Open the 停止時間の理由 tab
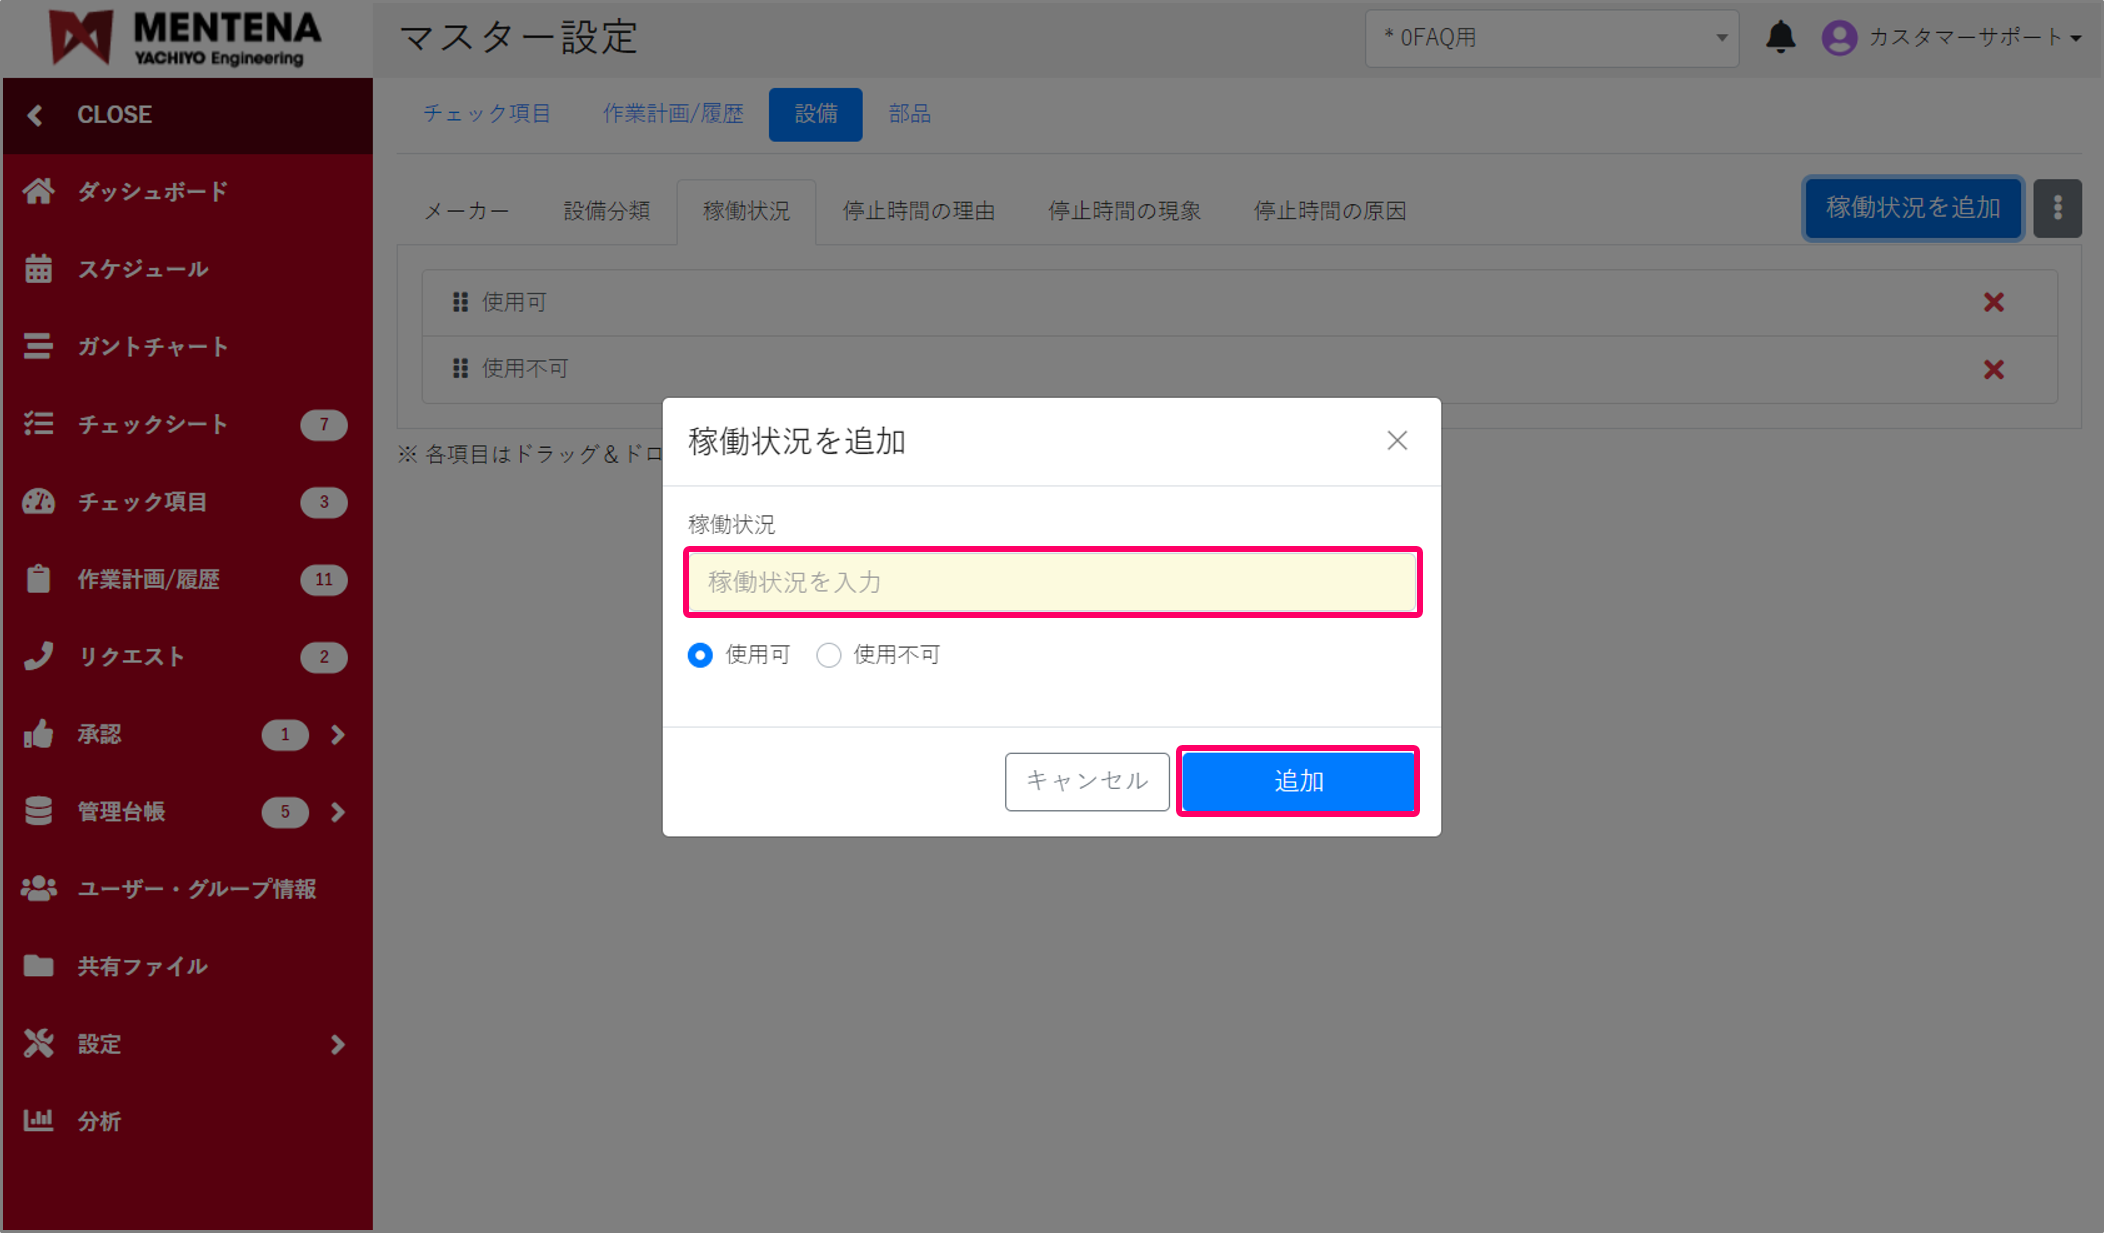This screenshot has height=1234, width=2104. point(919,211)
